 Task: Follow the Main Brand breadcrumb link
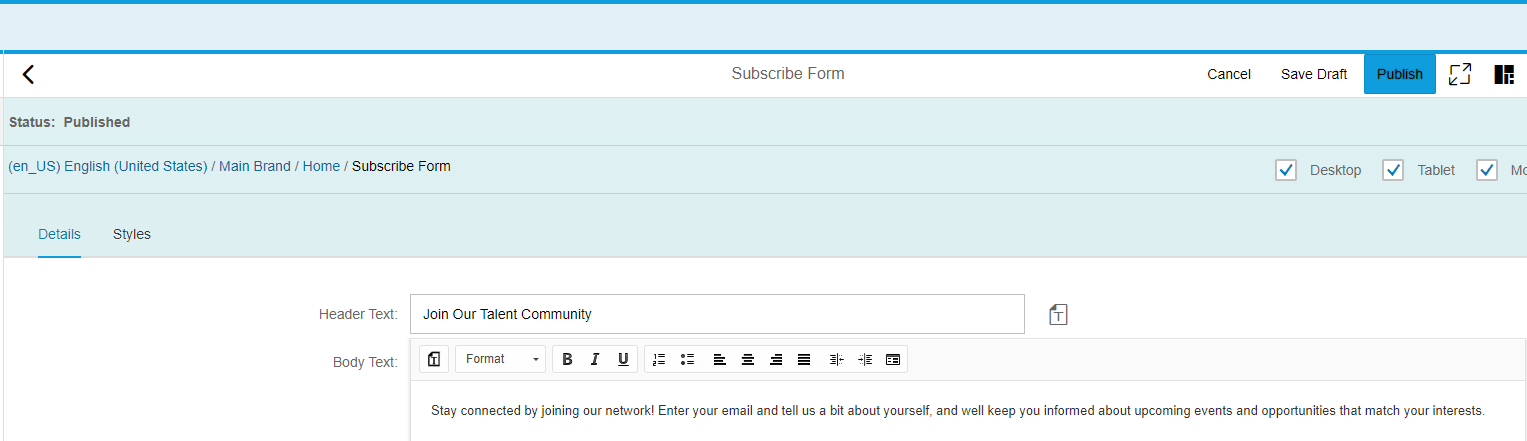pyautogui.click(x=255, y=166)
